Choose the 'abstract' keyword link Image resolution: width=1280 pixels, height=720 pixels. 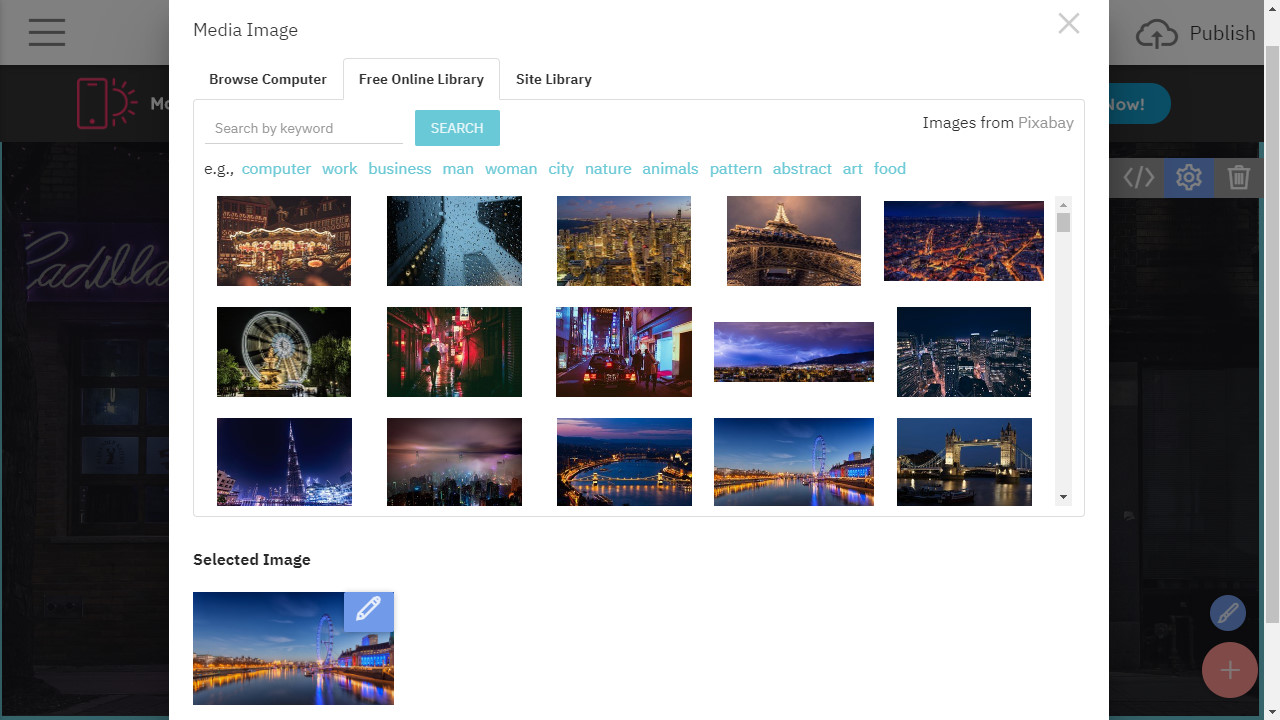(x=802, y=169)
